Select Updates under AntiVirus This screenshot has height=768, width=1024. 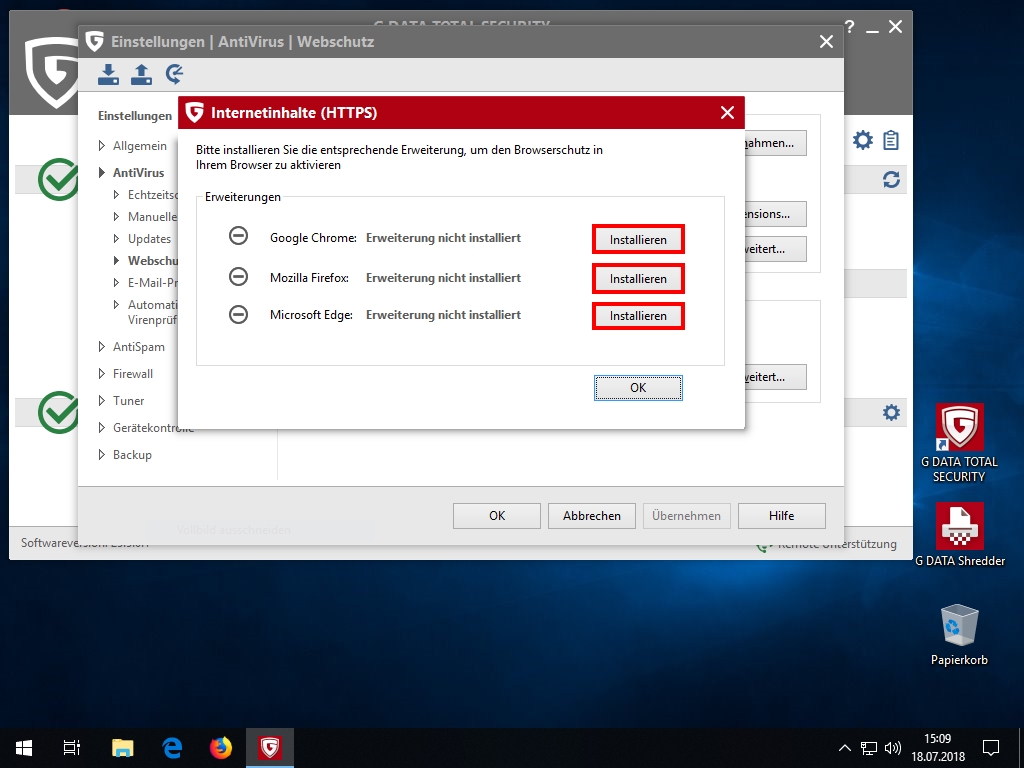150,239
